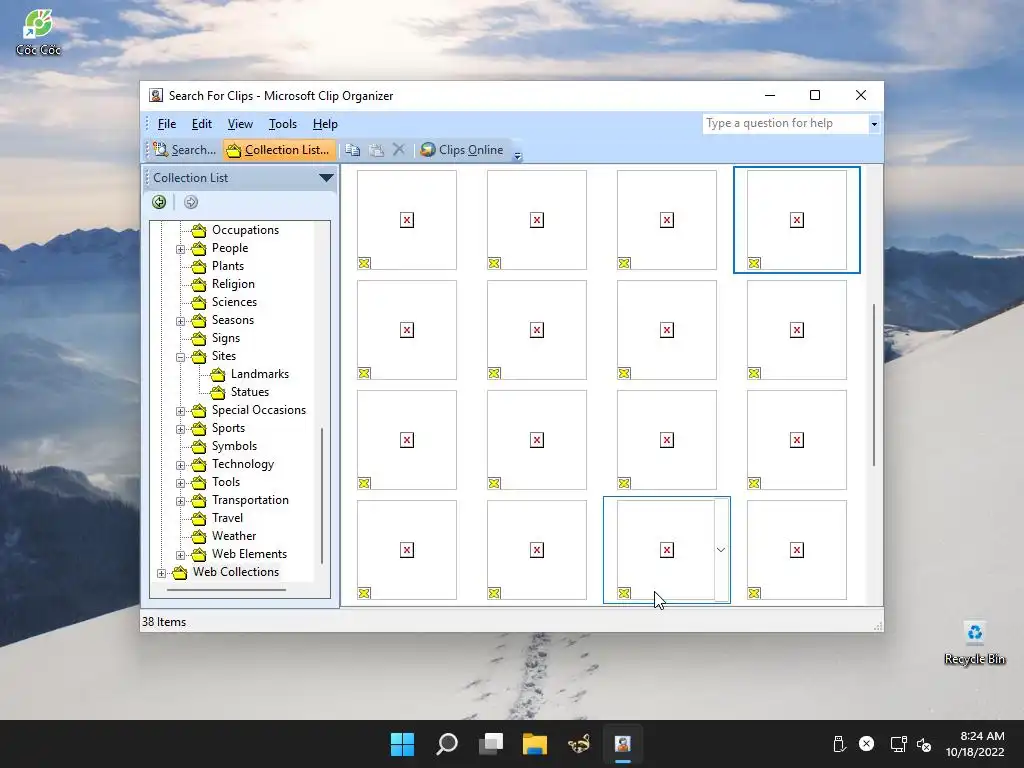Click the Copy toolbar icon
1024x768 pixels.
(353, 150)
